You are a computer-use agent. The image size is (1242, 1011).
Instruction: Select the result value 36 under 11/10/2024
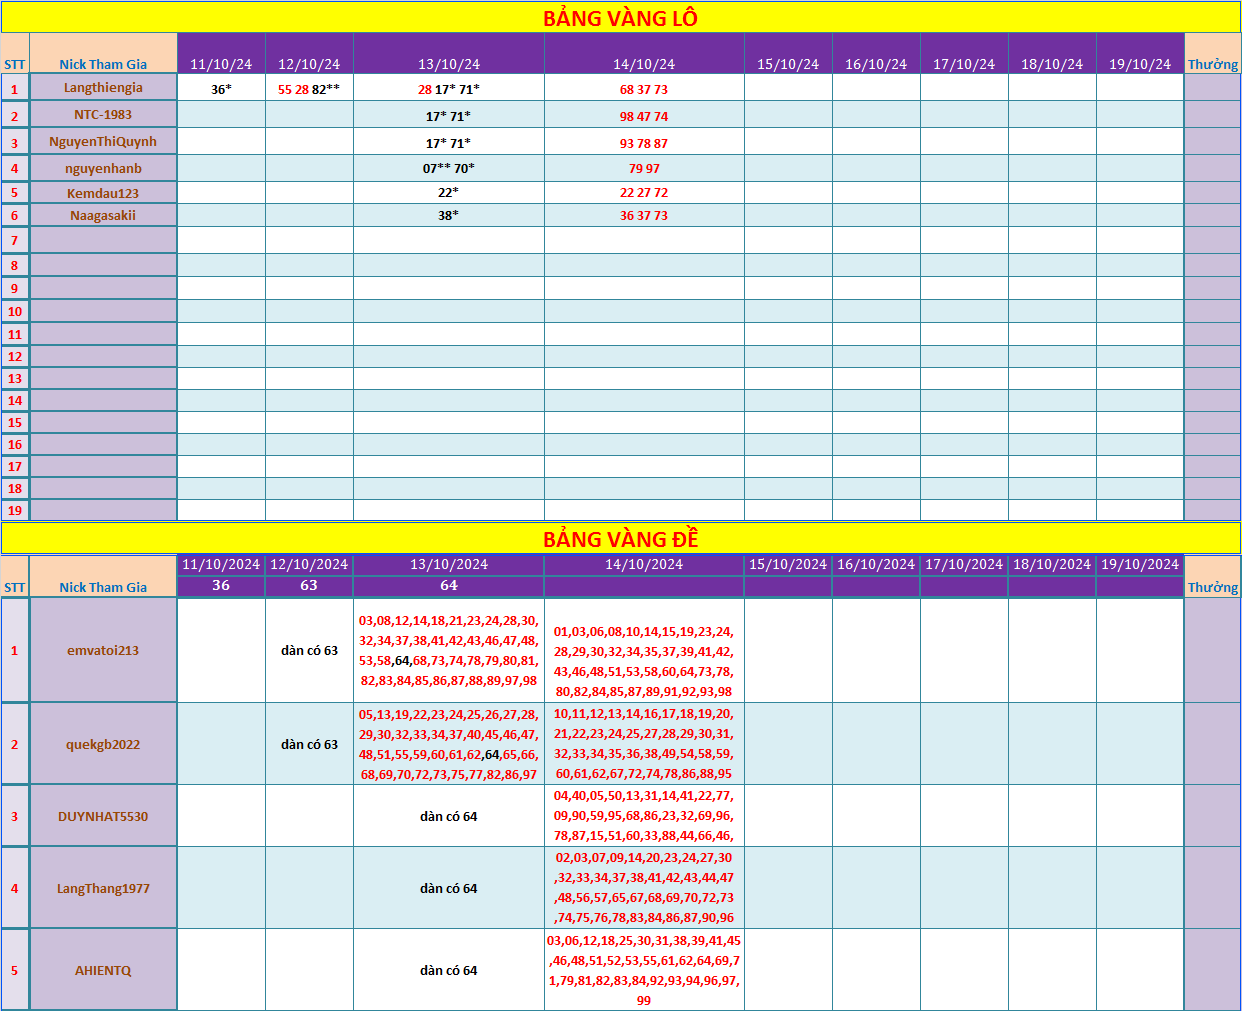tap(221, 586)
